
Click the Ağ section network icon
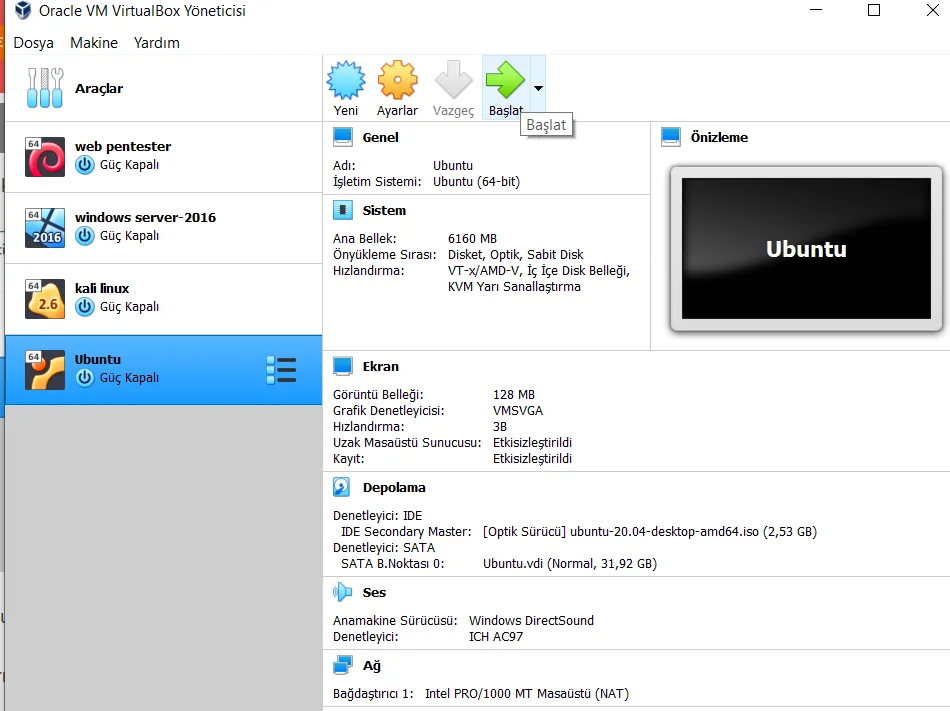[x=343, y=665]
